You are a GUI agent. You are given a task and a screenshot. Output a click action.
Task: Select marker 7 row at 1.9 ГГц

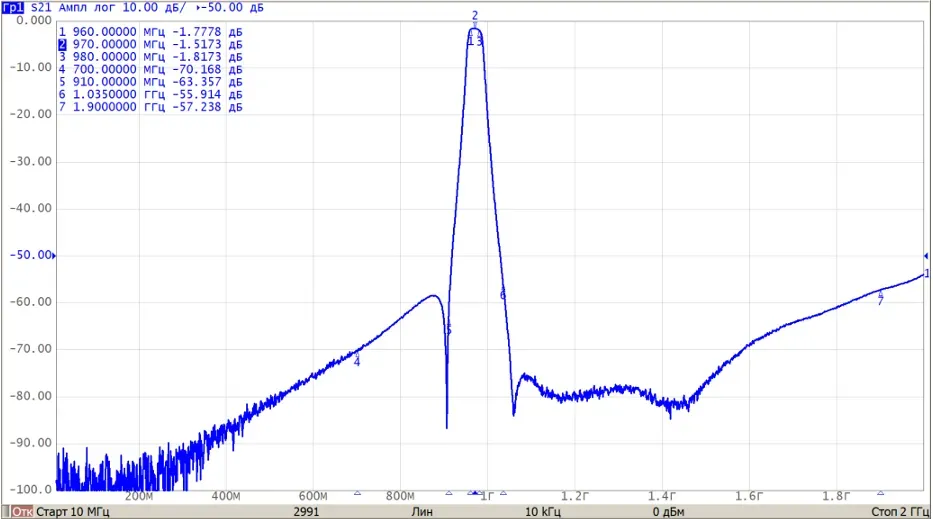pos(150,107)
